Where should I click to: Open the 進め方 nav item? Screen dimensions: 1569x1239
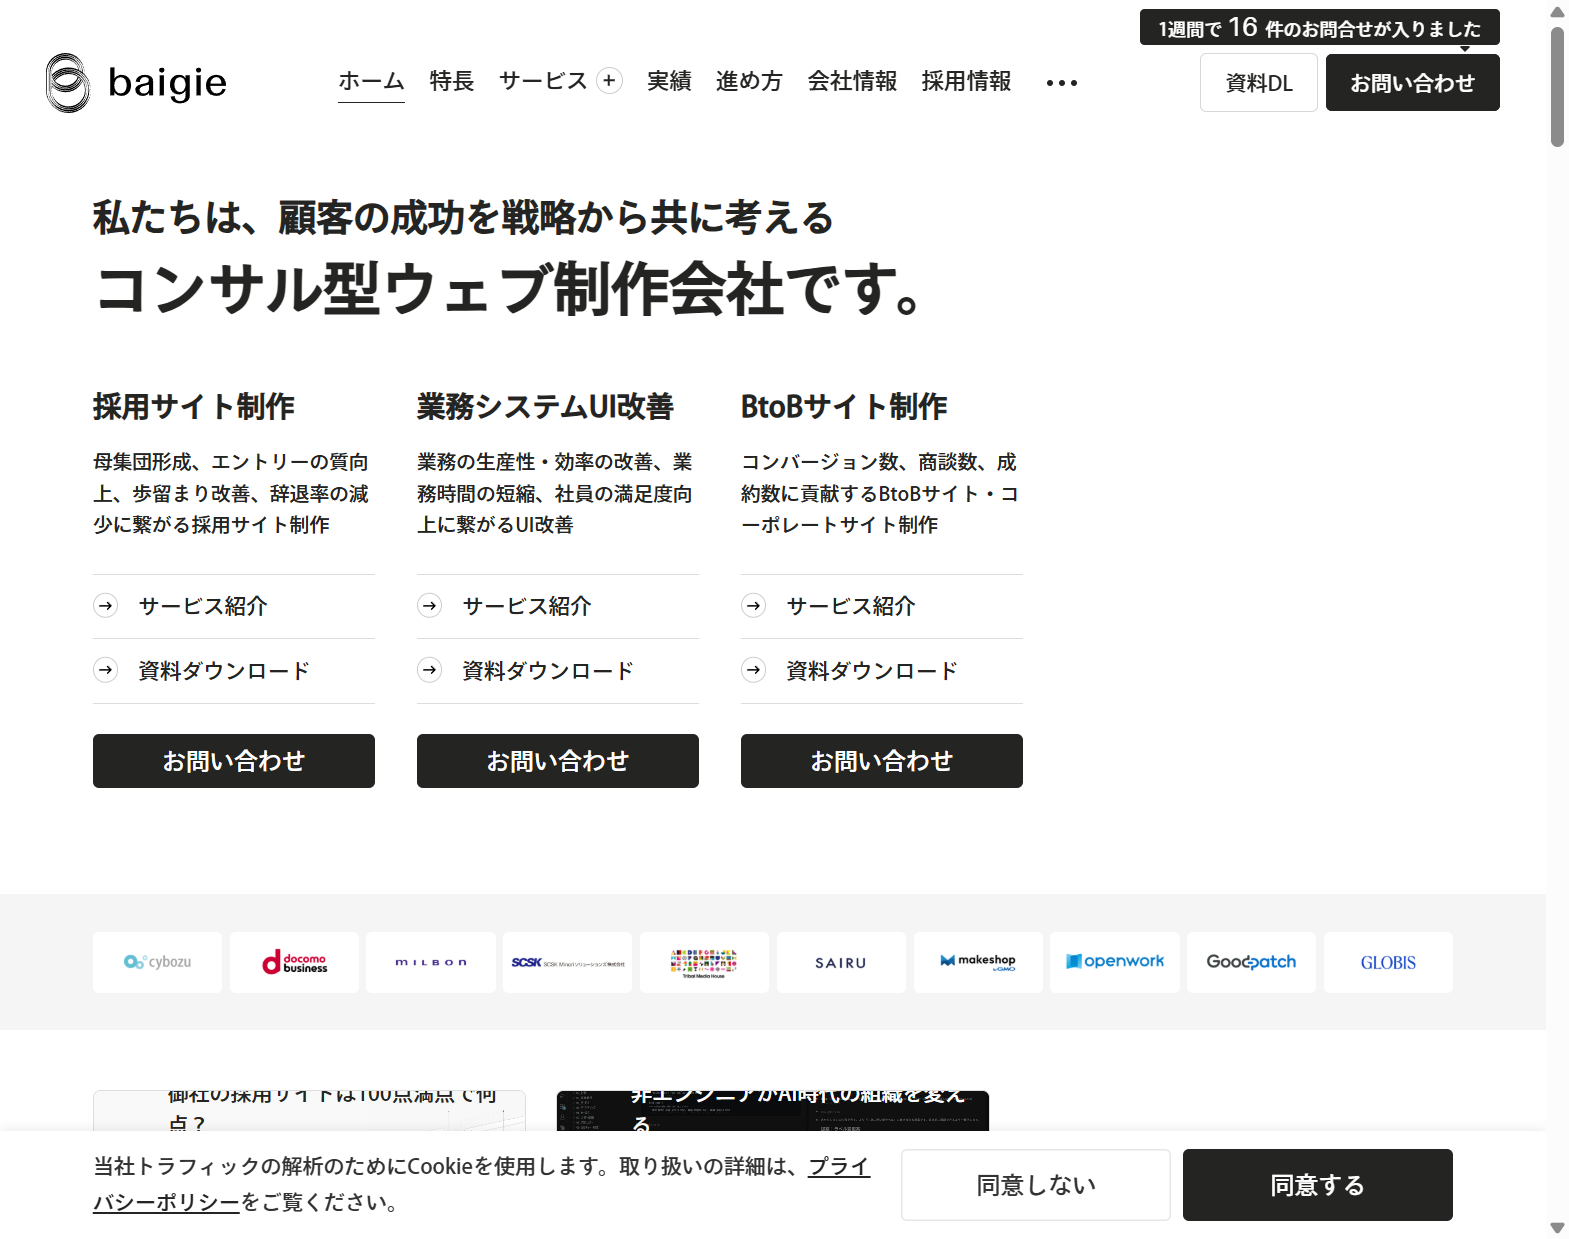[749, 81]
